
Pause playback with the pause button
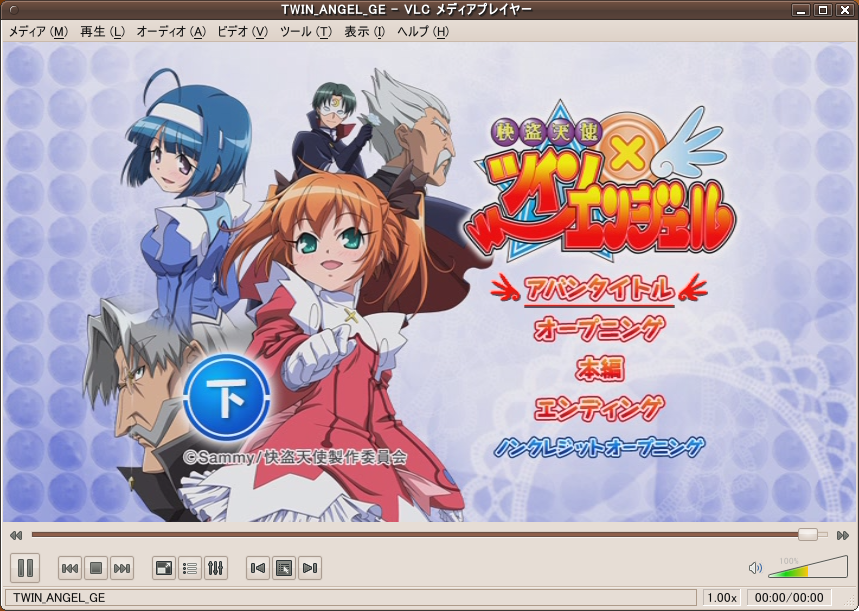pyautogui.click(x=25, y=568)
